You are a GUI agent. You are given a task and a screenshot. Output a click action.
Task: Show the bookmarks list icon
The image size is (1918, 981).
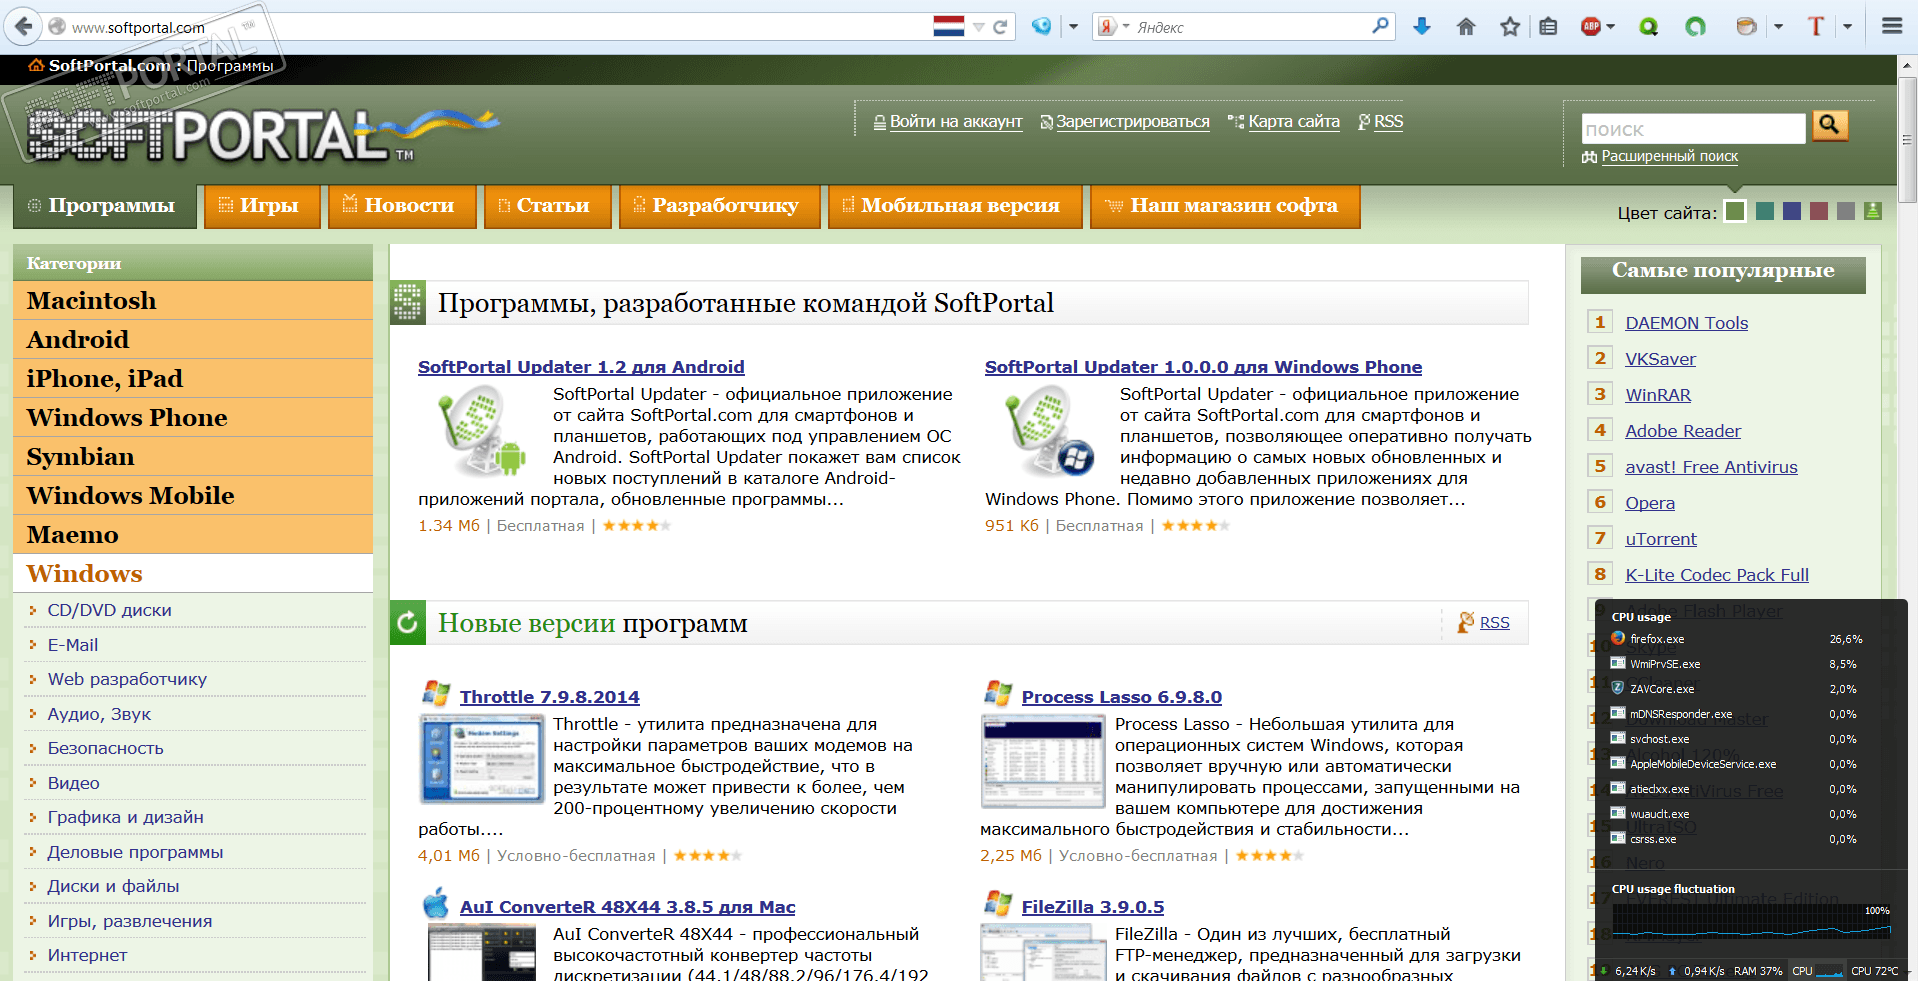pyautogui.click(x=1548, y=27)
